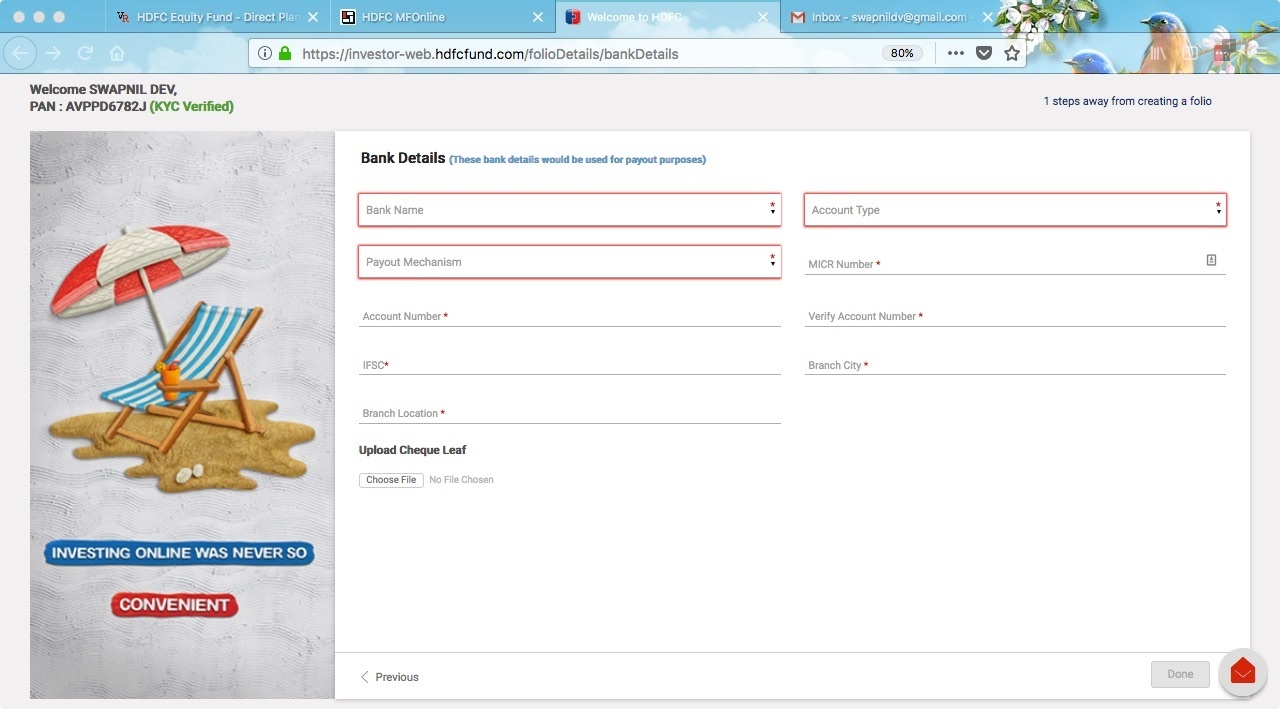The height and width of the screenshot is (709, 1280).
Task: Switch to the Gmail Inbox tab
Action: pyautogui.click(x=892, y=17)
